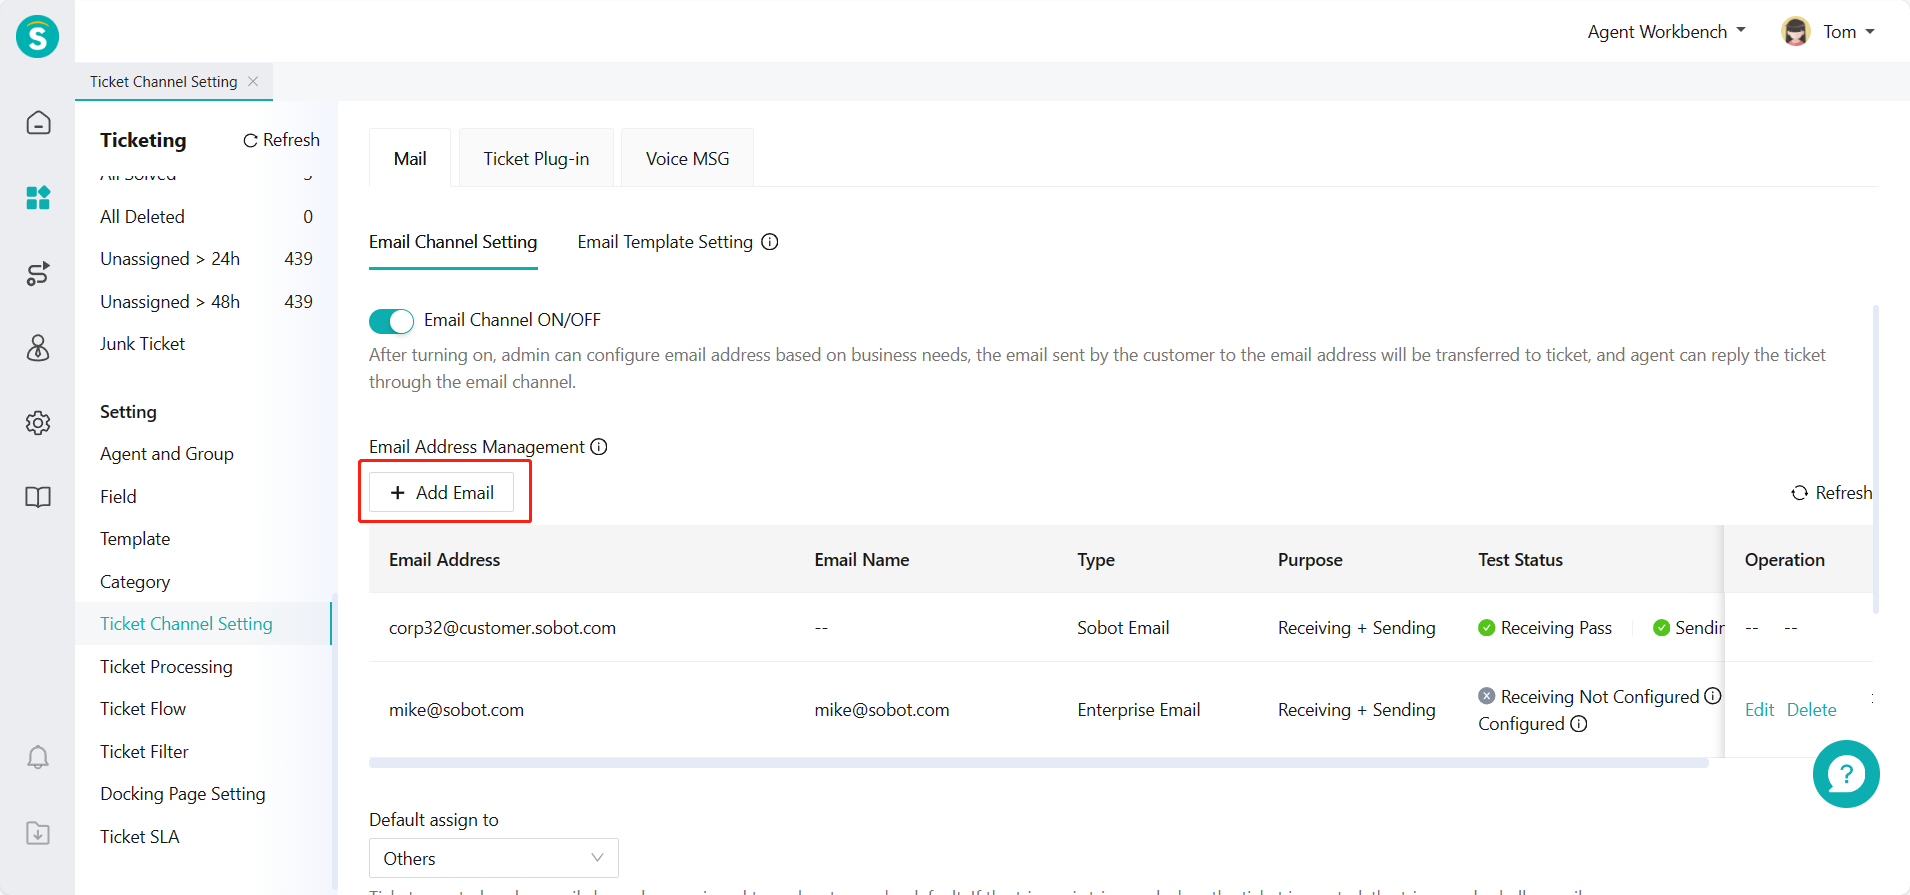Click info icon next to Email Template Setting

[x=770, y=242]
